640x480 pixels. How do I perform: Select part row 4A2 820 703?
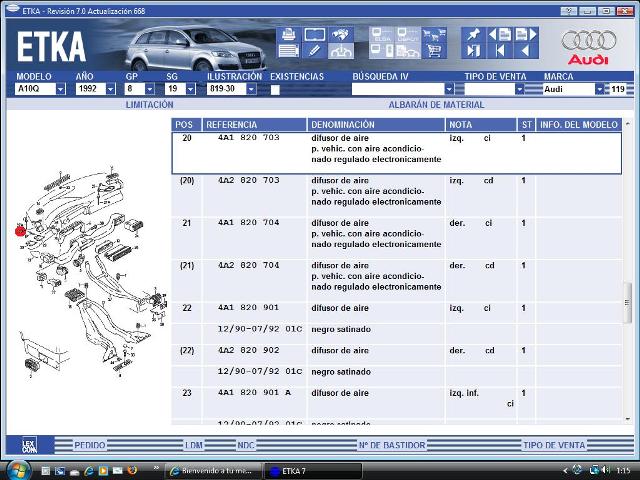click(397, 196)
